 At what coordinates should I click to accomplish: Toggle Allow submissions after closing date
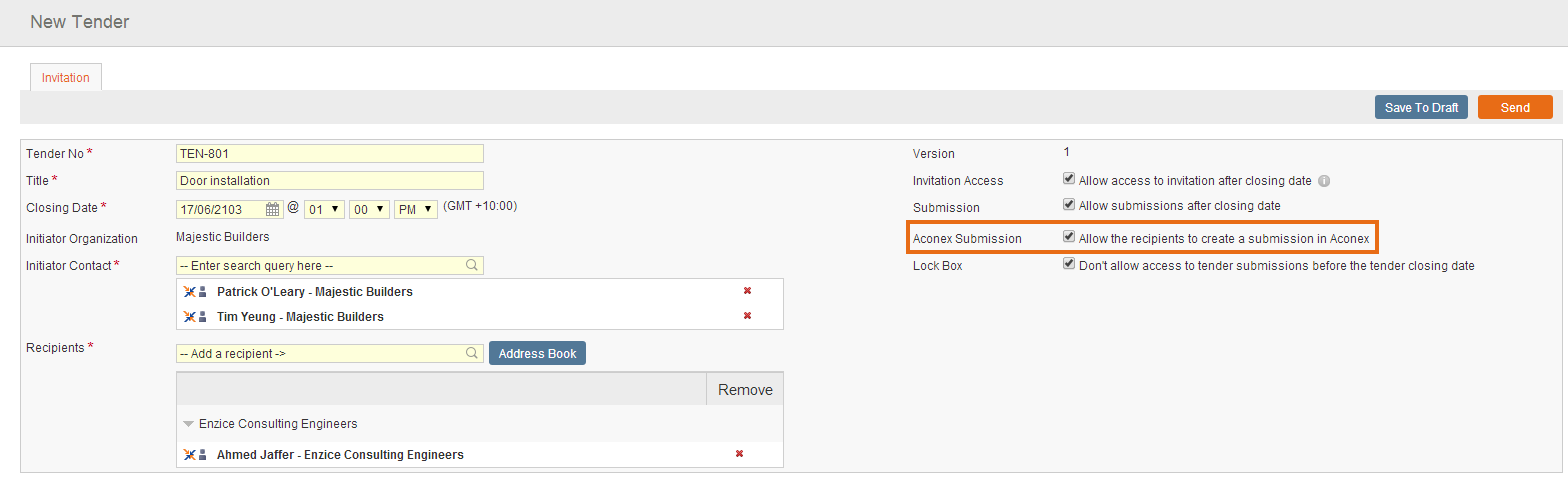click(1069, 205)
